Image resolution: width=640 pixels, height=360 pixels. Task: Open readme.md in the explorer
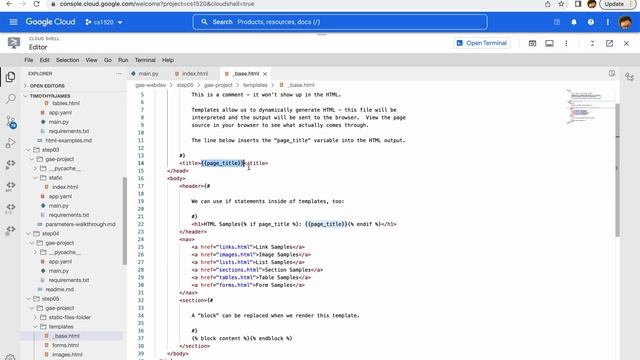(60, 289)
